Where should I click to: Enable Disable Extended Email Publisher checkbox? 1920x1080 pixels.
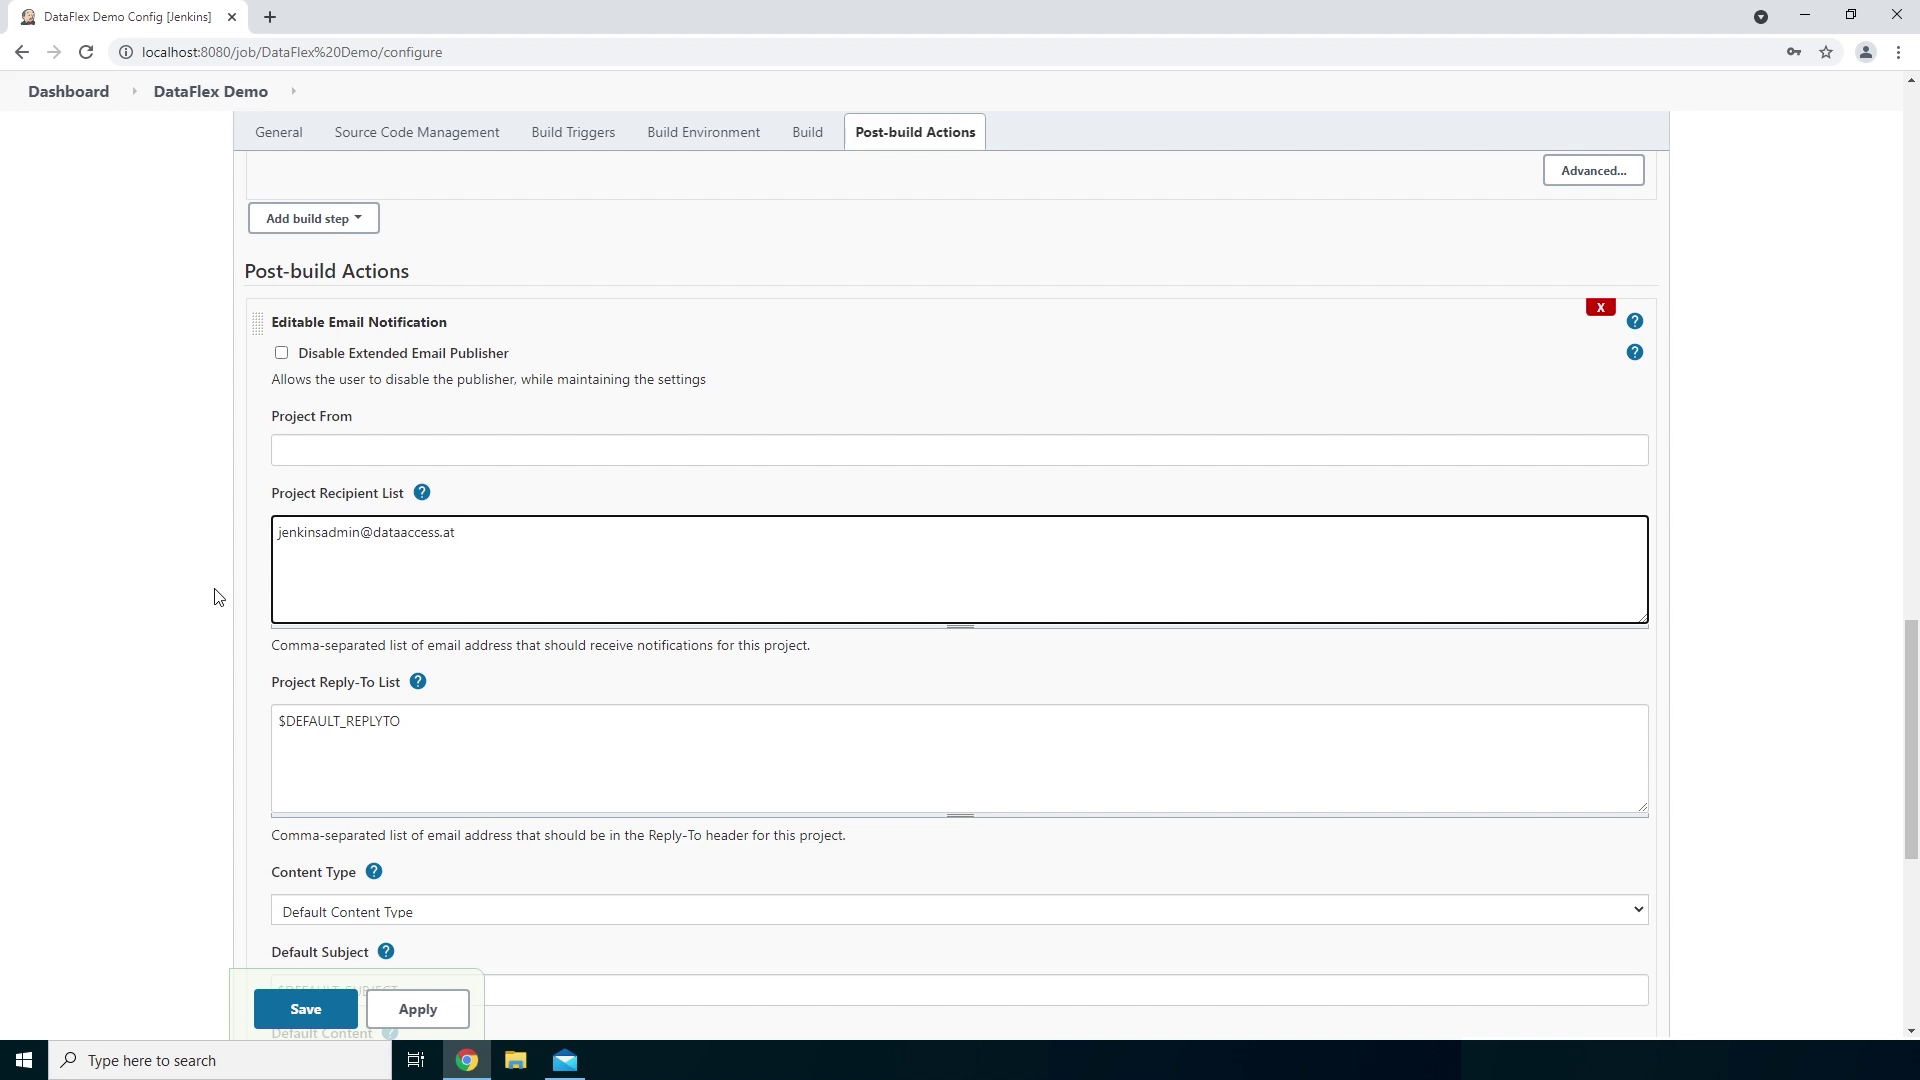[282, 353]
